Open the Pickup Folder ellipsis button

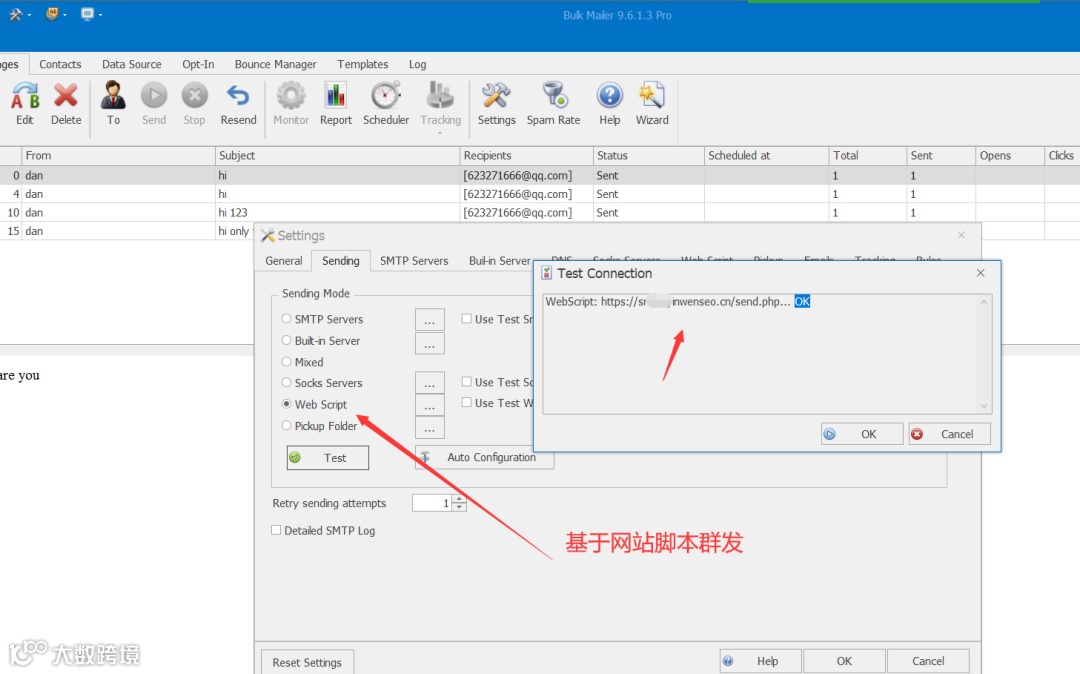tap(430, 428)
